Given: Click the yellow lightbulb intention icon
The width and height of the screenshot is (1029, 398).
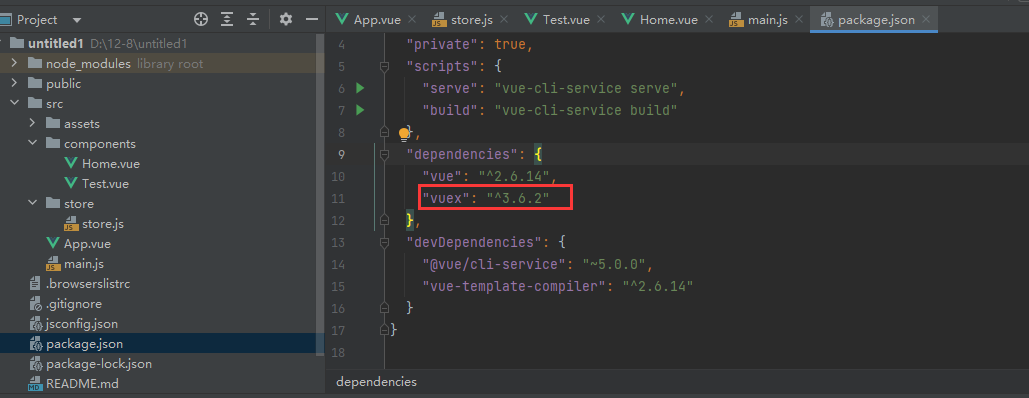Looking at the screenshot, I should point(404,135).
